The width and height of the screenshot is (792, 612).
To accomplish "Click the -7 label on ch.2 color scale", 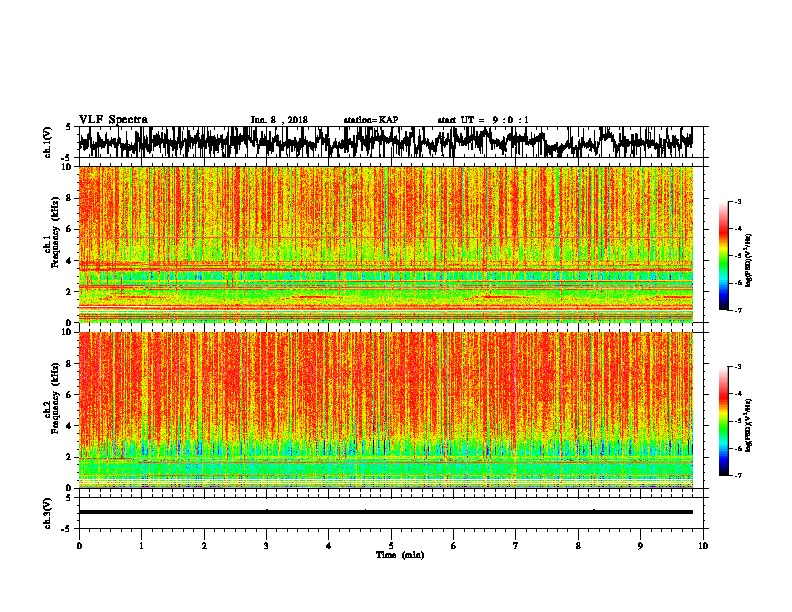I will point(737,476).
